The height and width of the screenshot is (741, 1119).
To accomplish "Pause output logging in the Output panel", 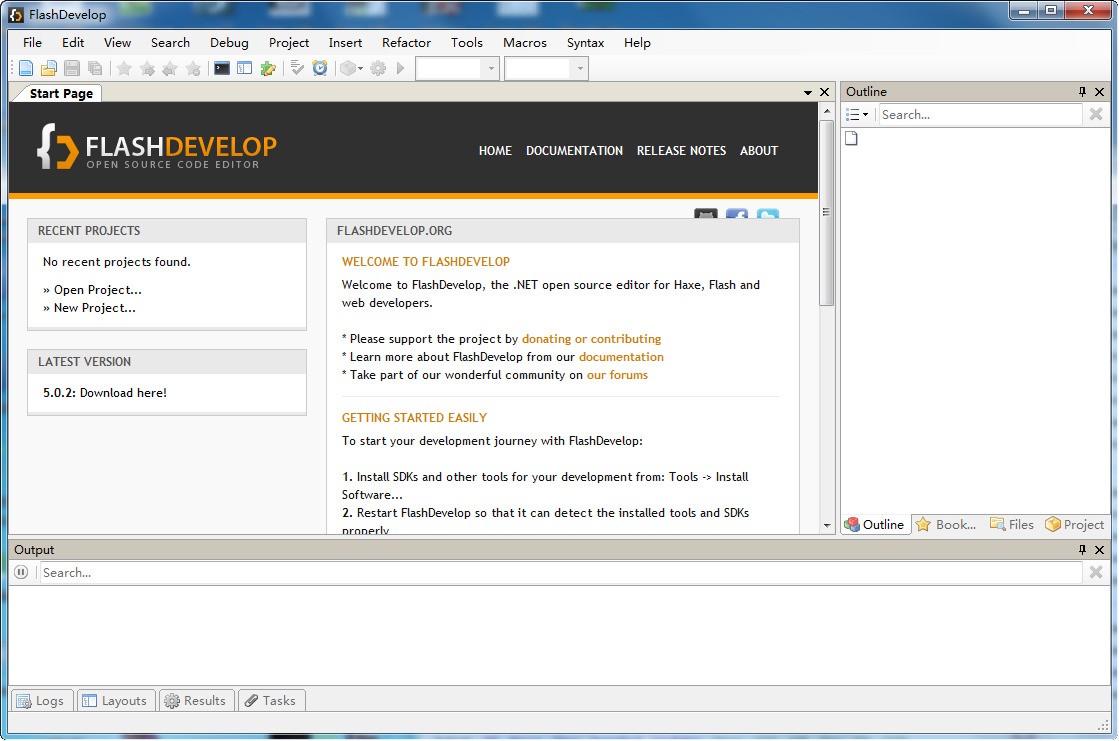I will [20, 572].
